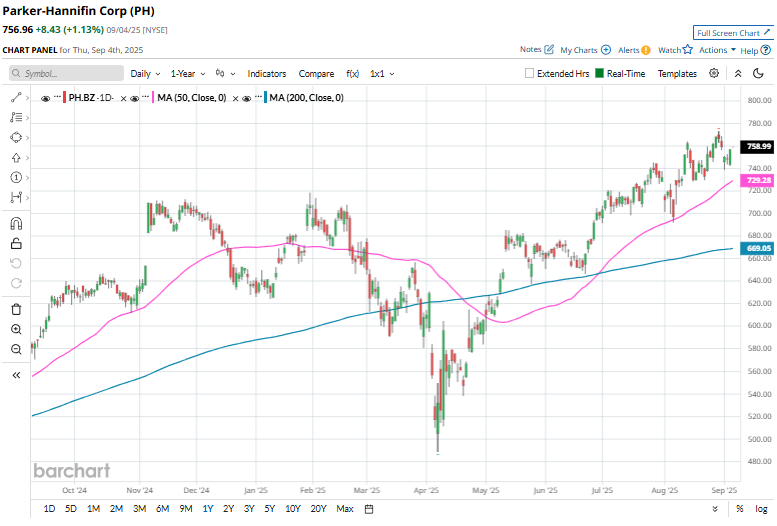Click the redo arrow icon
Image resolution: width=777 pixels, height=526 pixels.
tap(16, 283)
